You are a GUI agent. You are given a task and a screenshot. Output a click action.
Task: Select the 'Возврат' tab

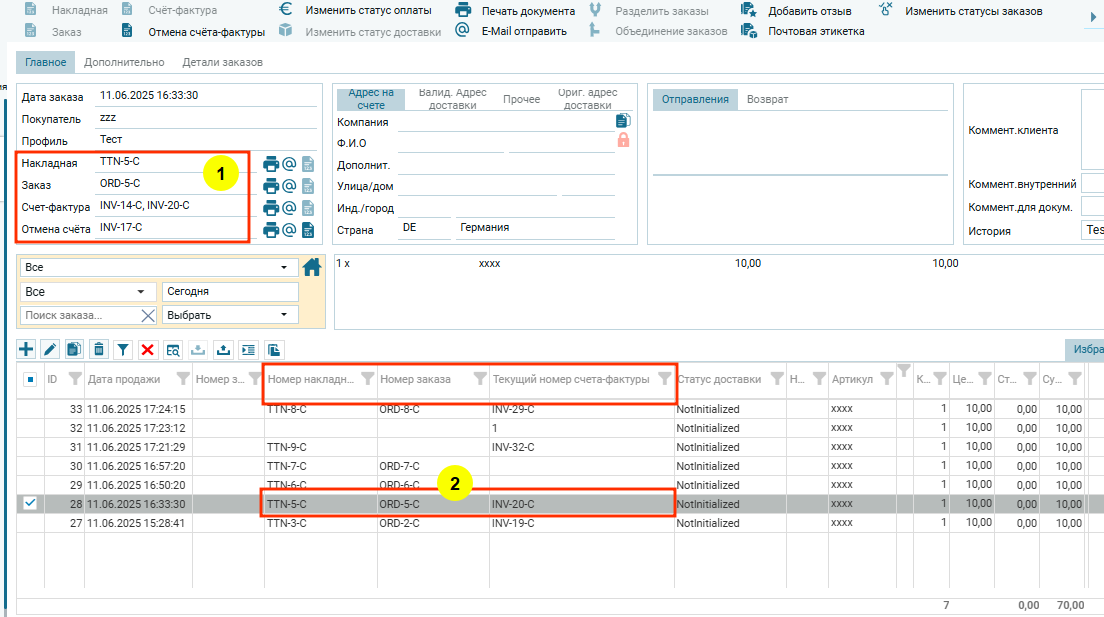click(x=767, y=99)
